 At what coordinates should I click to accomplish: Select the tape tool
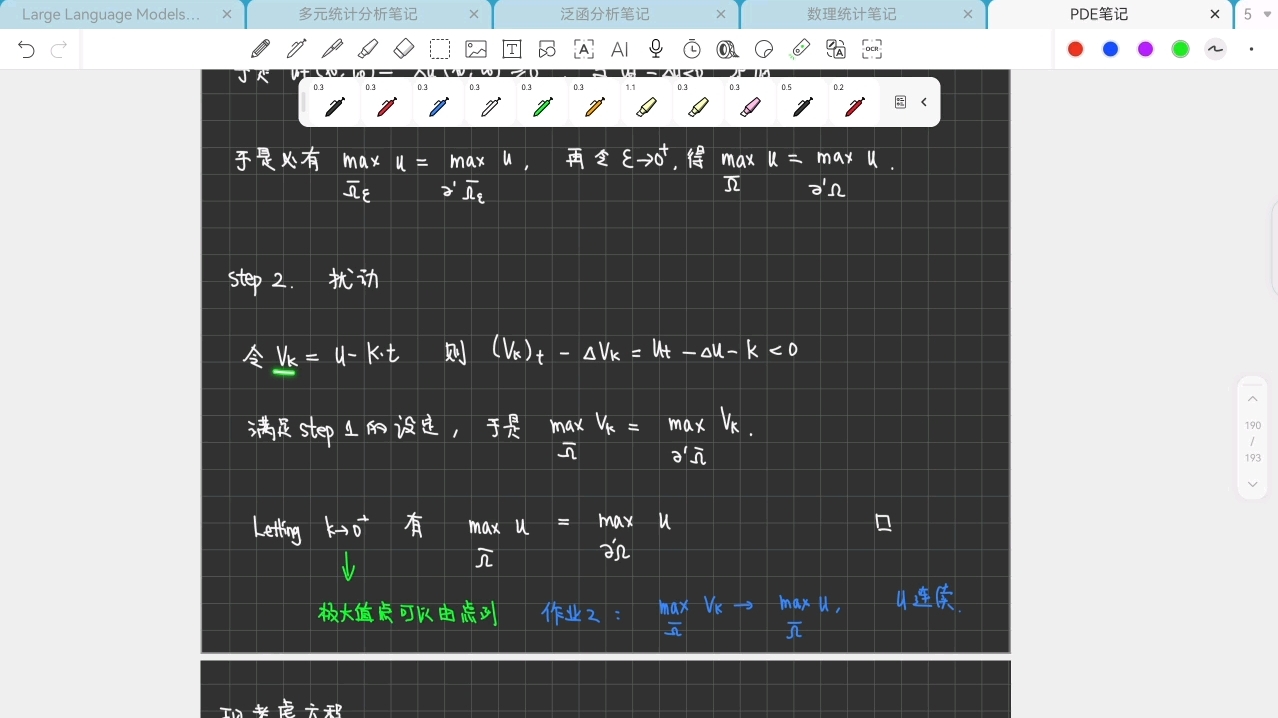pyautogui.click(x=728, y=49)
